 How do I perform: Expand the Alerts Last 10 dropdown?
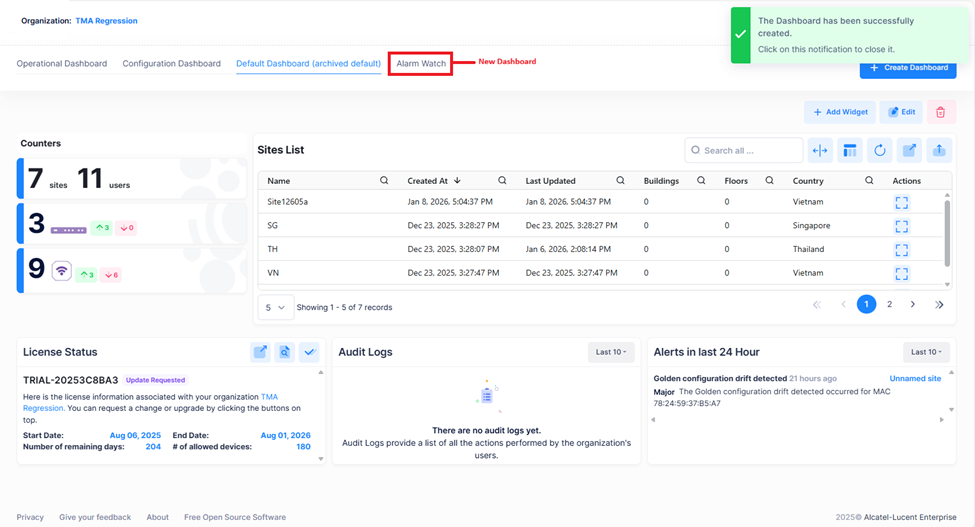(926, 352)
